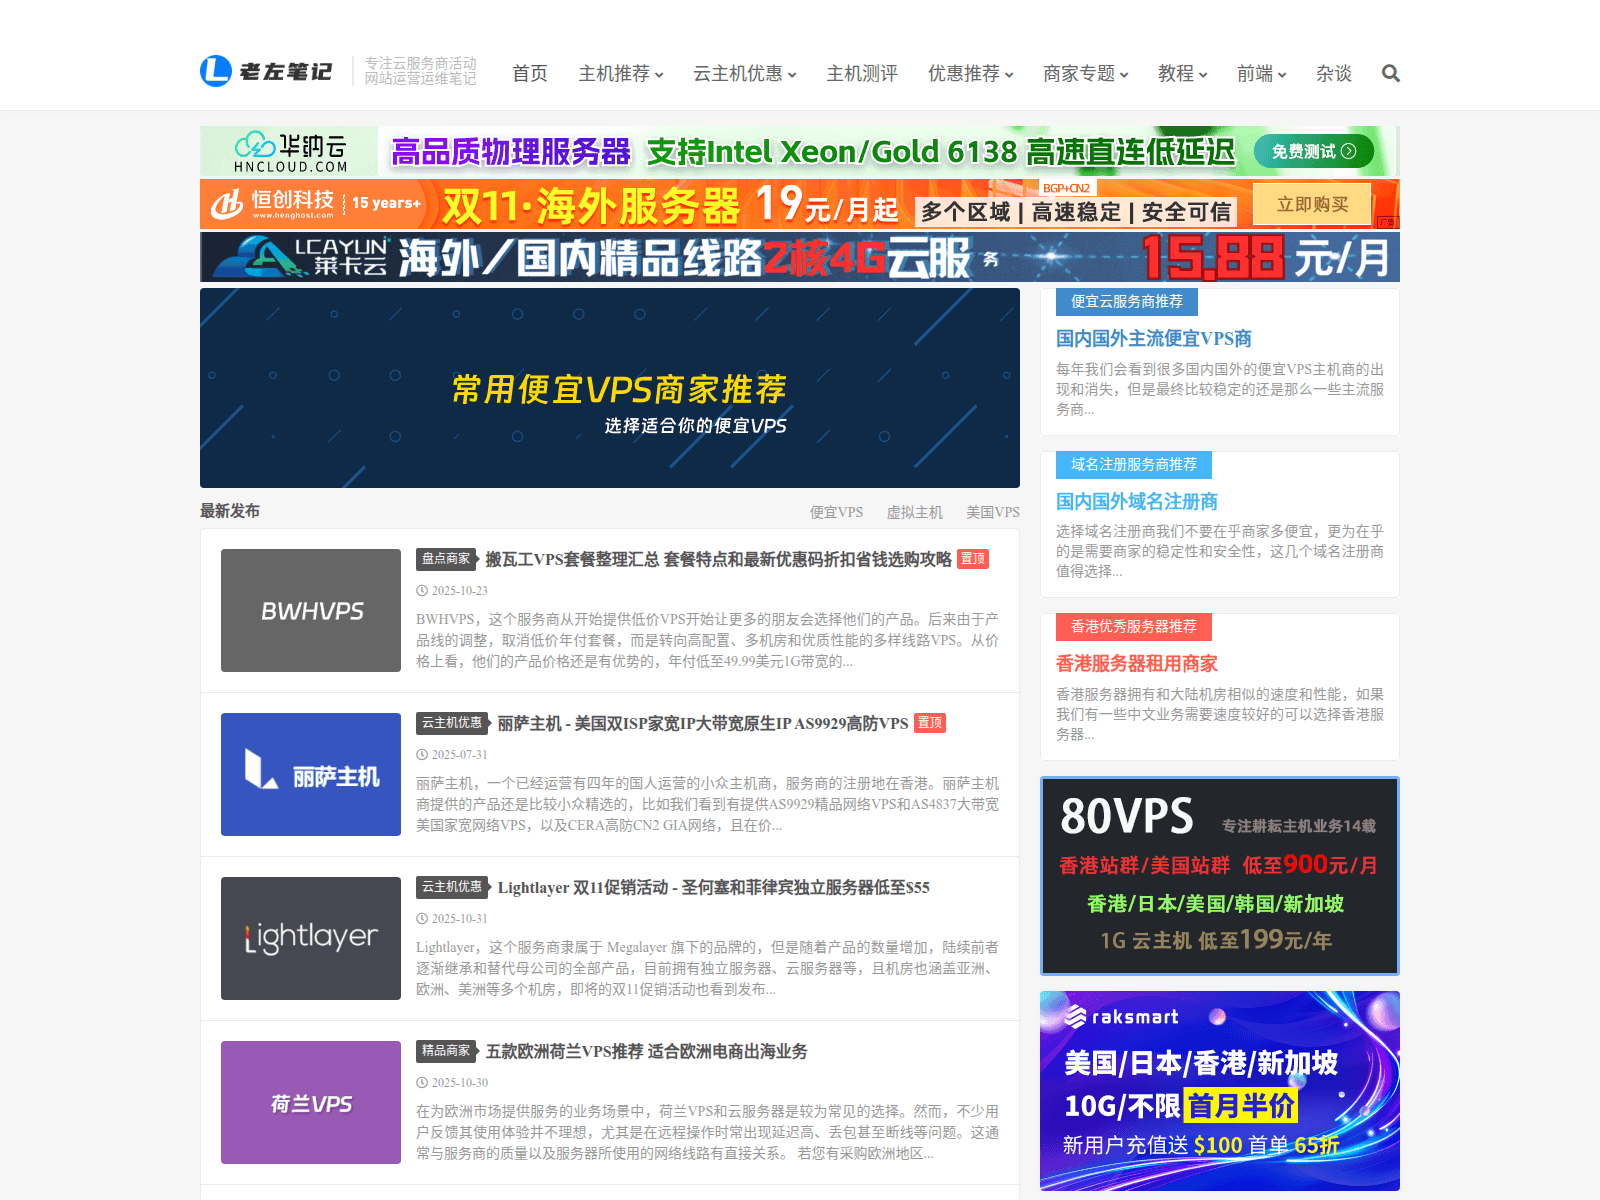Click the 免费测试 banner button
Viewport: 1600px width, 1200px height.
click(x=1313, y=151)
